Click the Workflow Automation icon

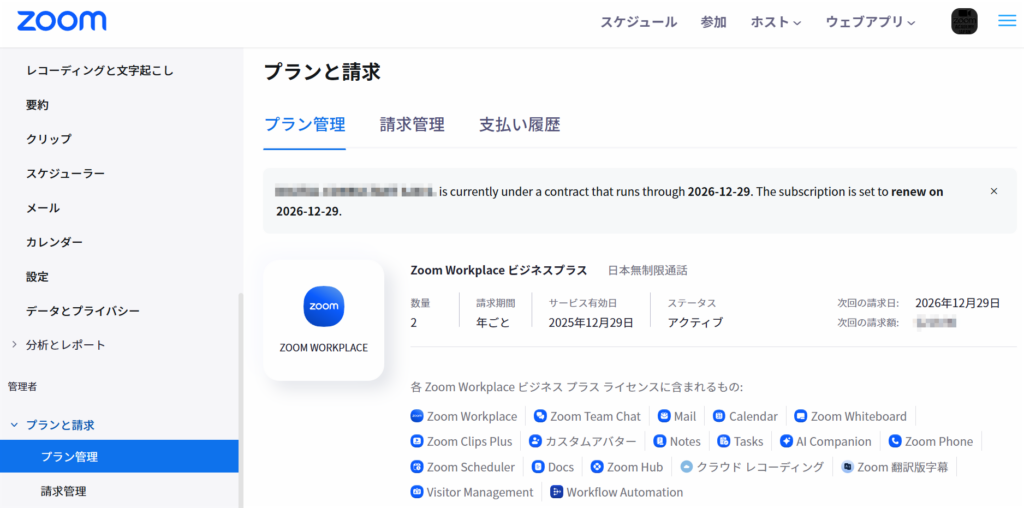(x=557, y=492)
